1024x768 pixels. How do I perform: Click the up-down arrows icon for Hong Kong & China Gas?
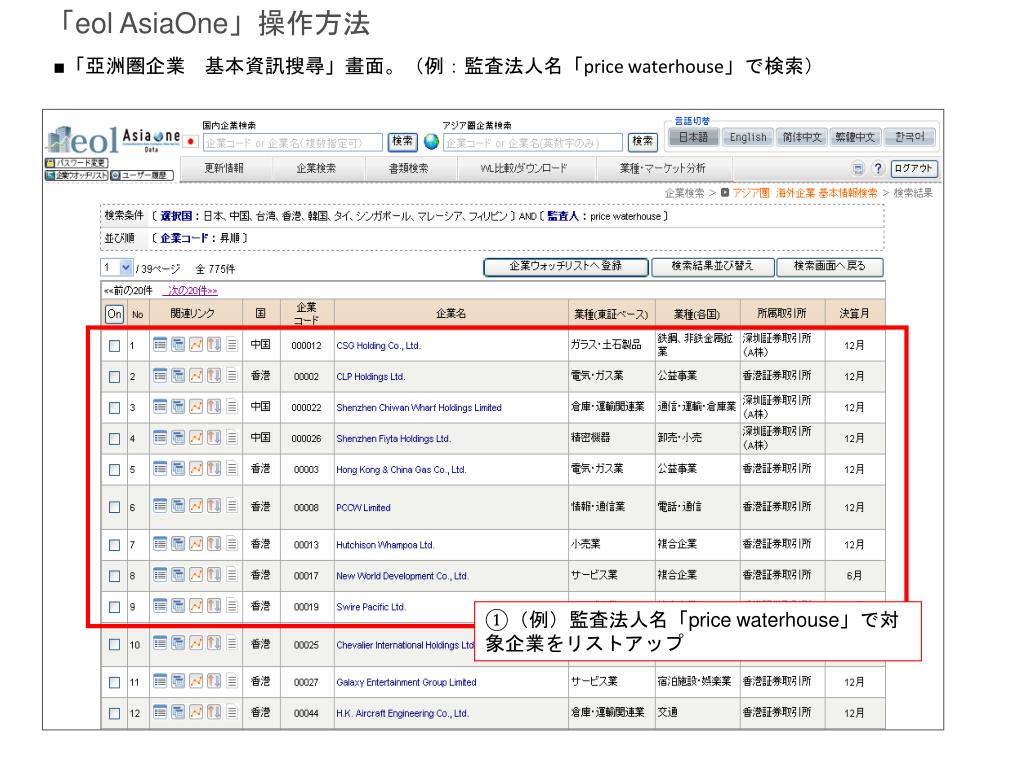[214, 468]
